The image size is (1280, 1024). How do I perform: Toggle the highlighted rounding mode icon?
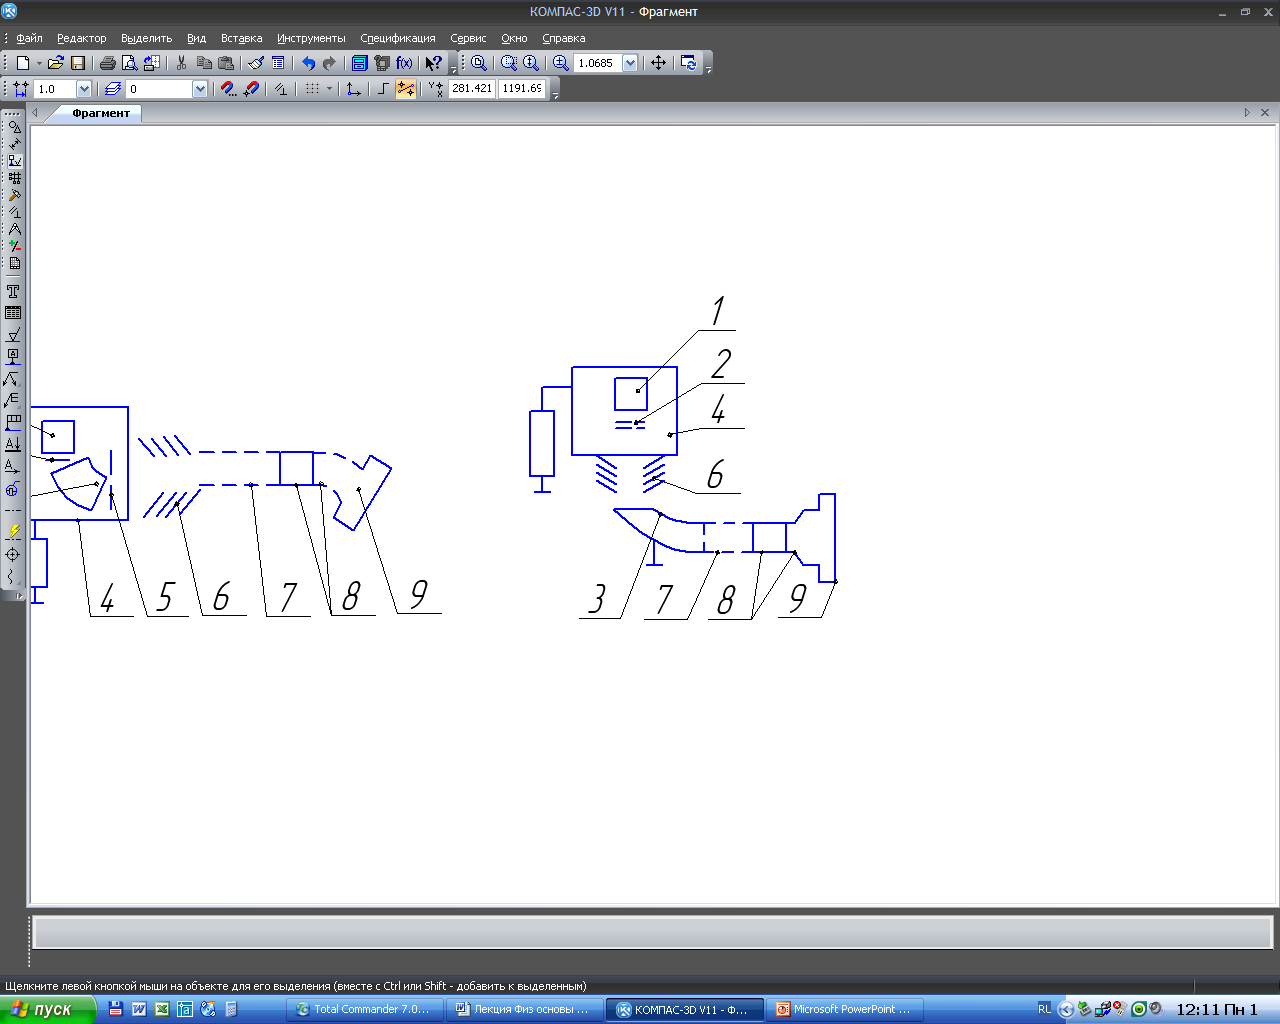coord(406,89)
